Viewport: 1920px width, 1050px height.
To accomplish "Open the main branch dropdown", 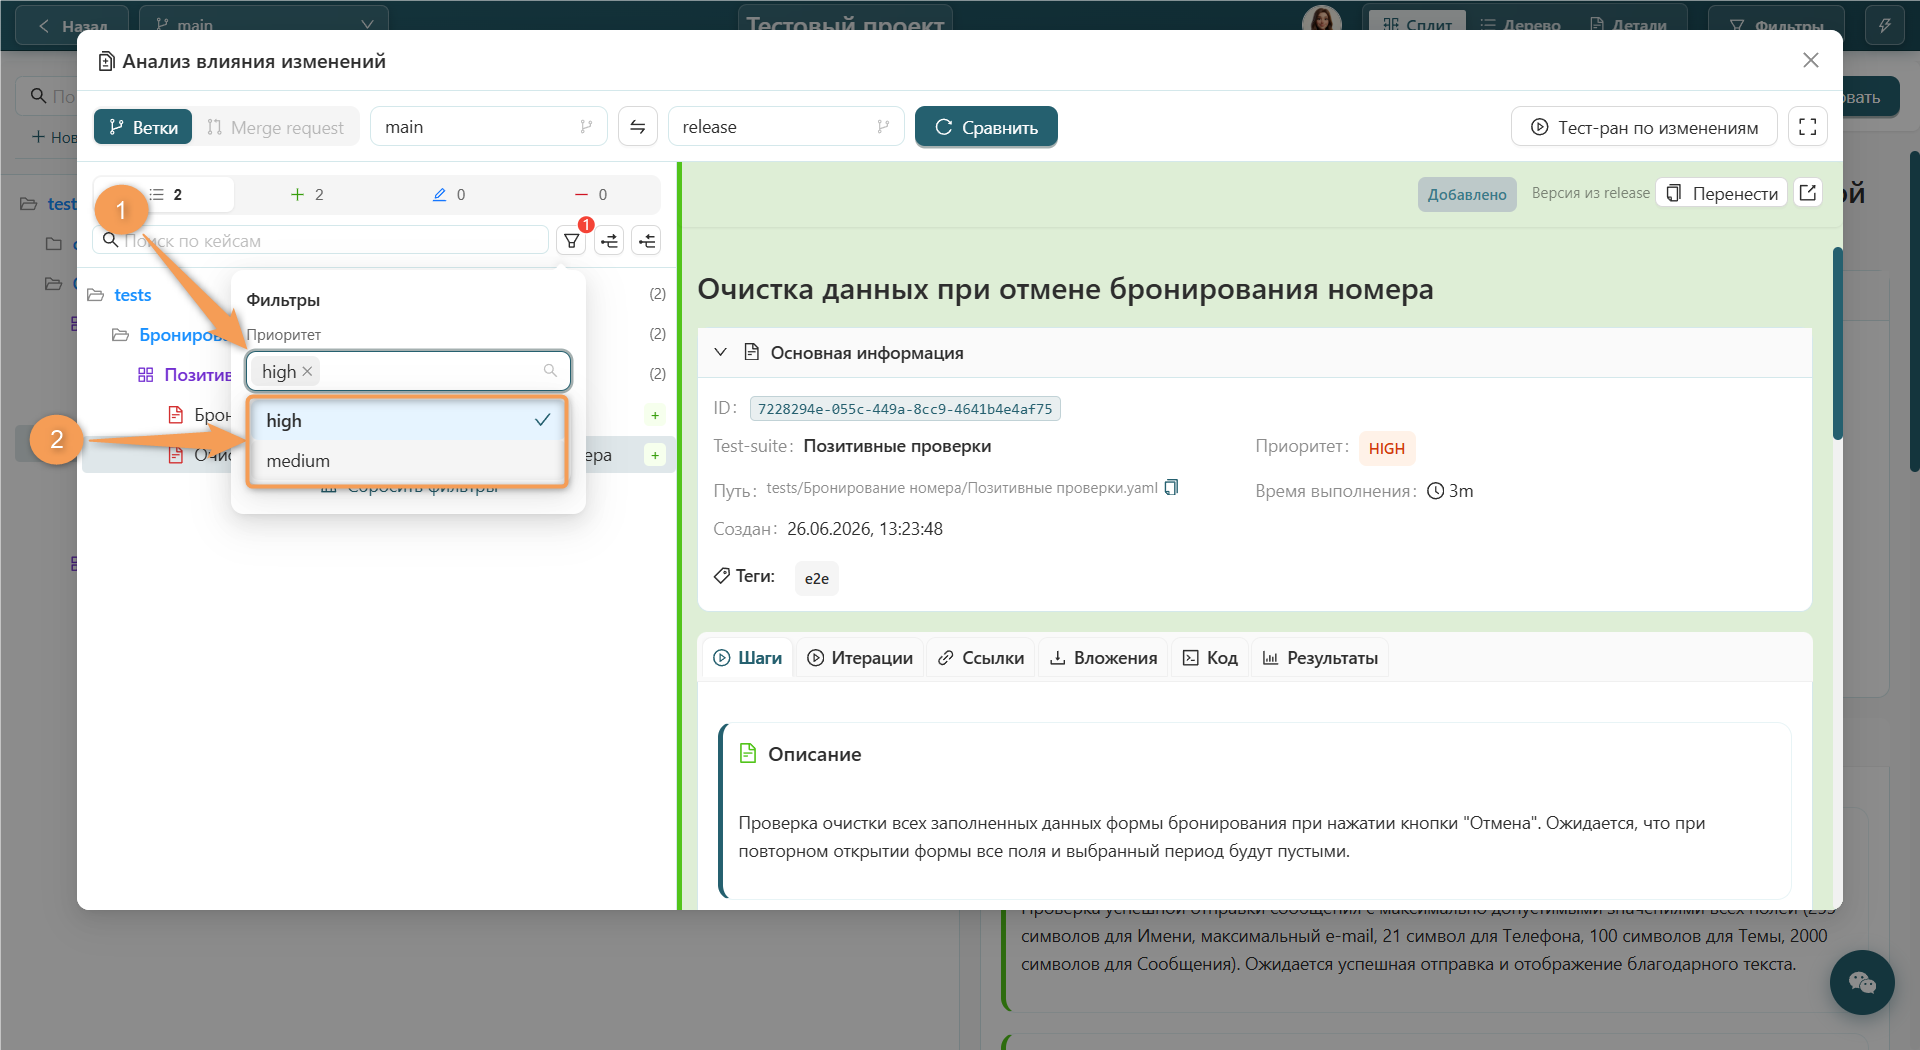I will coord(488,127).
